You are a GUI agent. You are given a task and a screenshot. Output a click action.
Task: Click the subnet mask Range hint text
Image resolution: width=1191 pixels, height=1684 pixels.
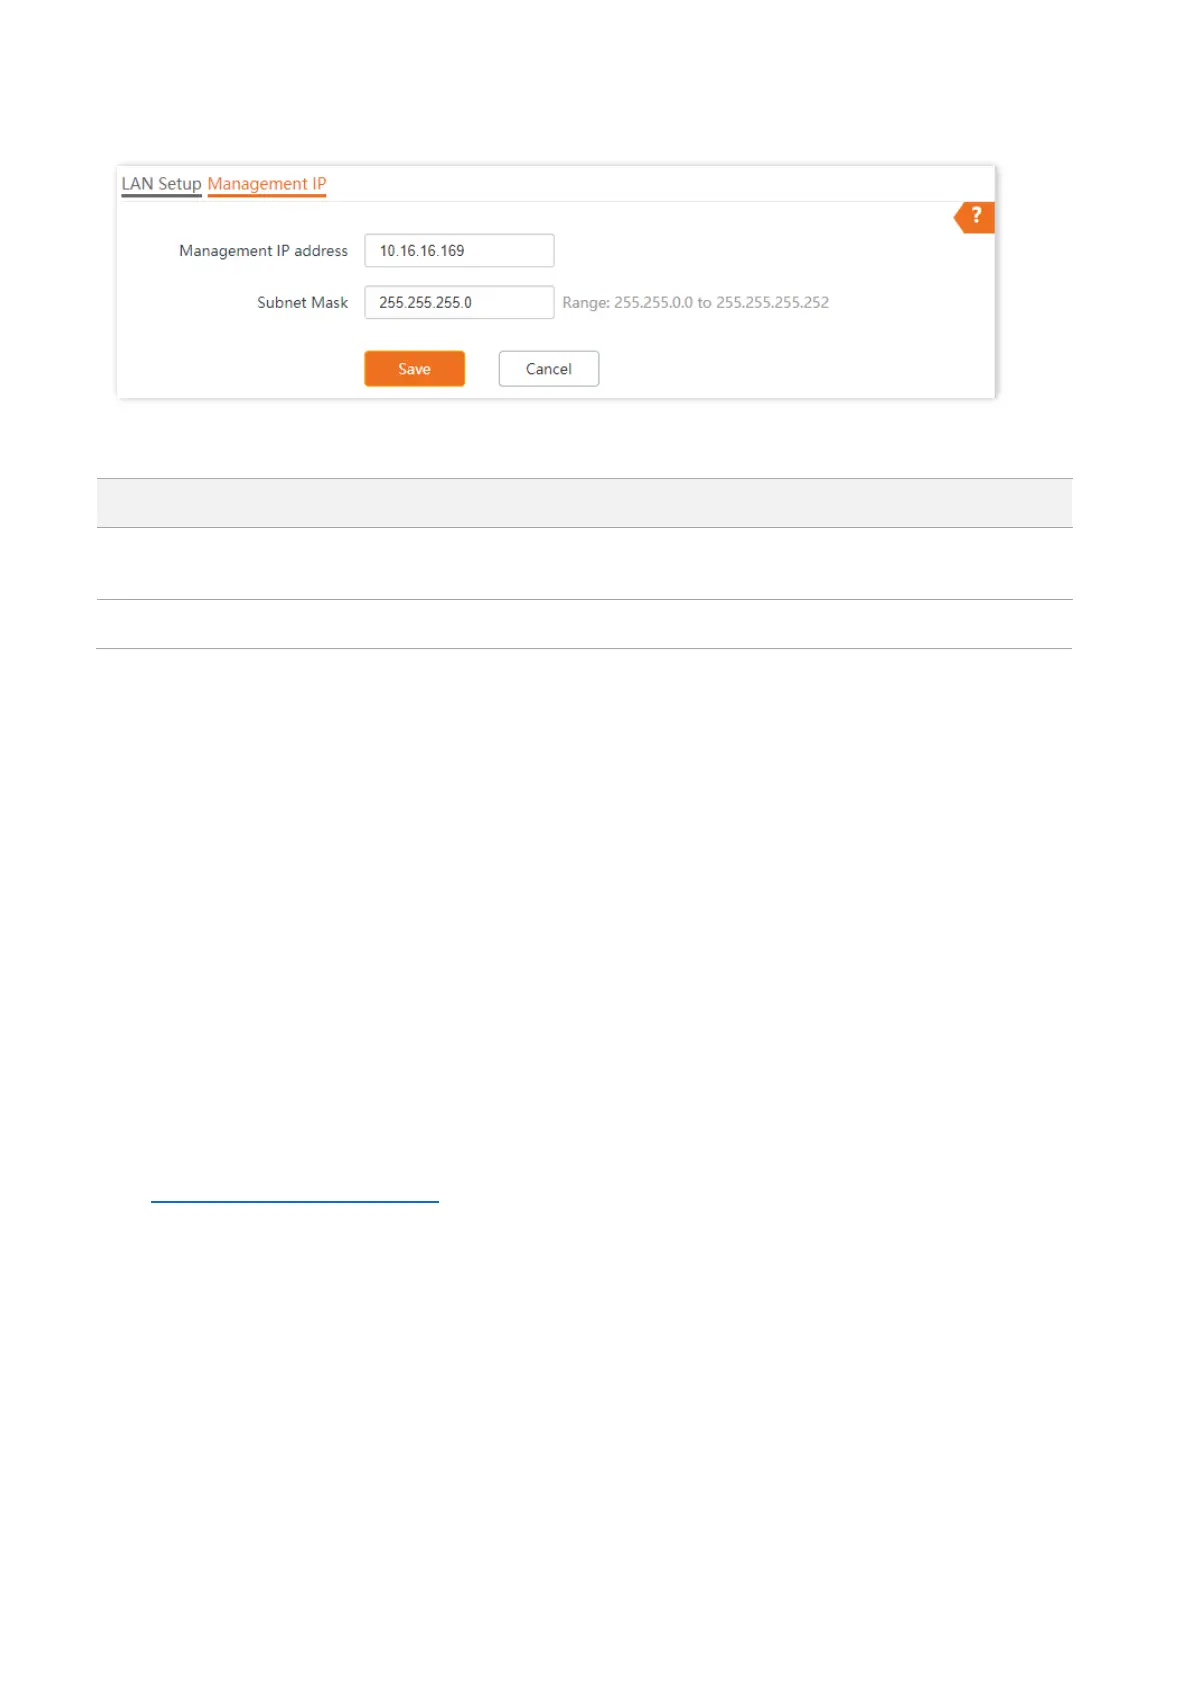tap(695, 302)
